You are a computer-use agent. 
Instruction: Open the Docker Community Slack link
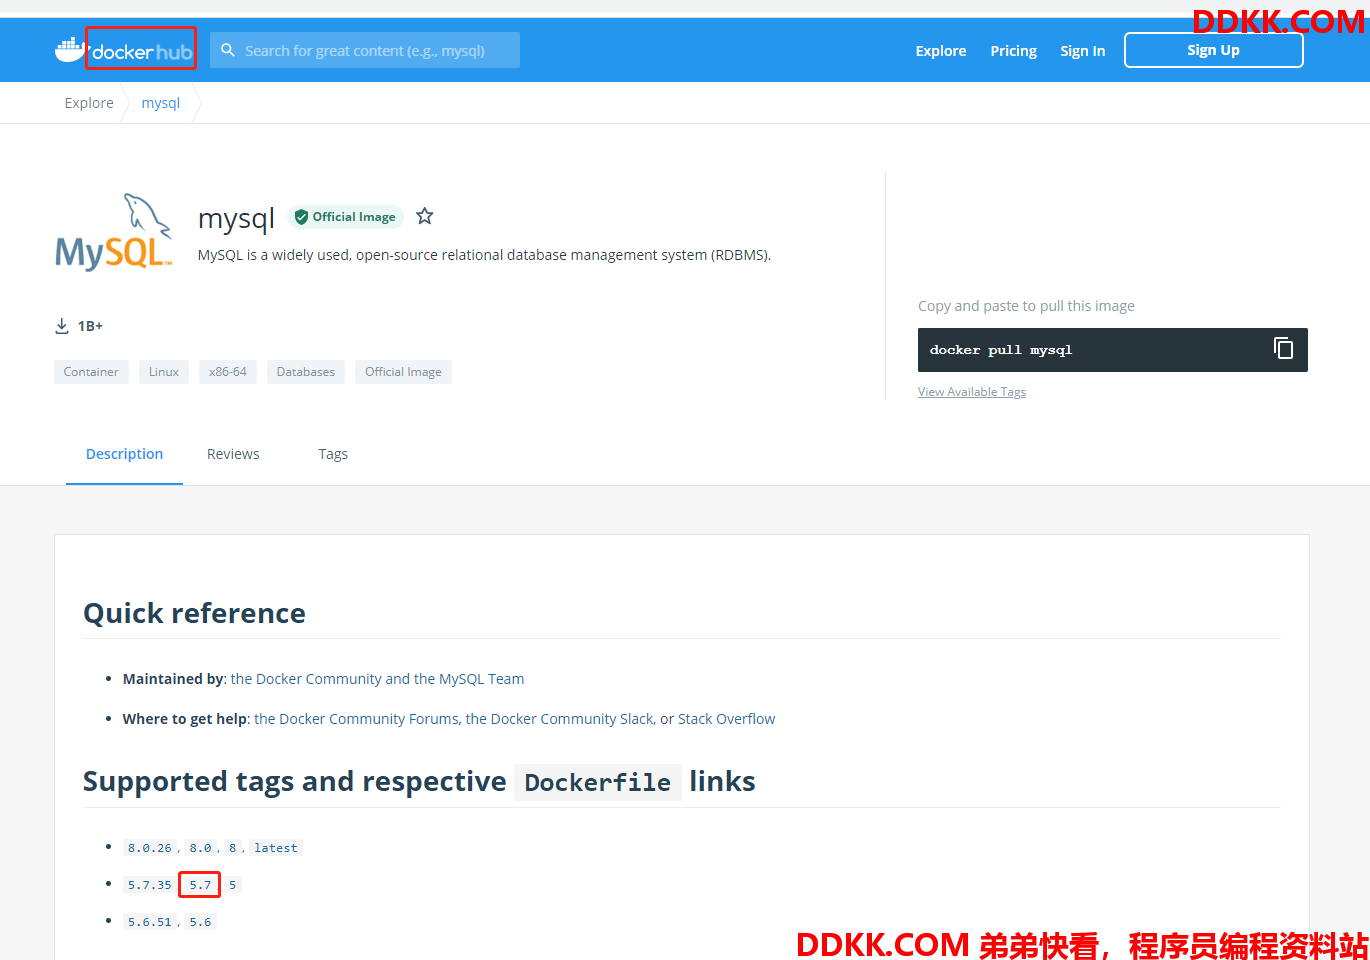click(x=559, y=719)
